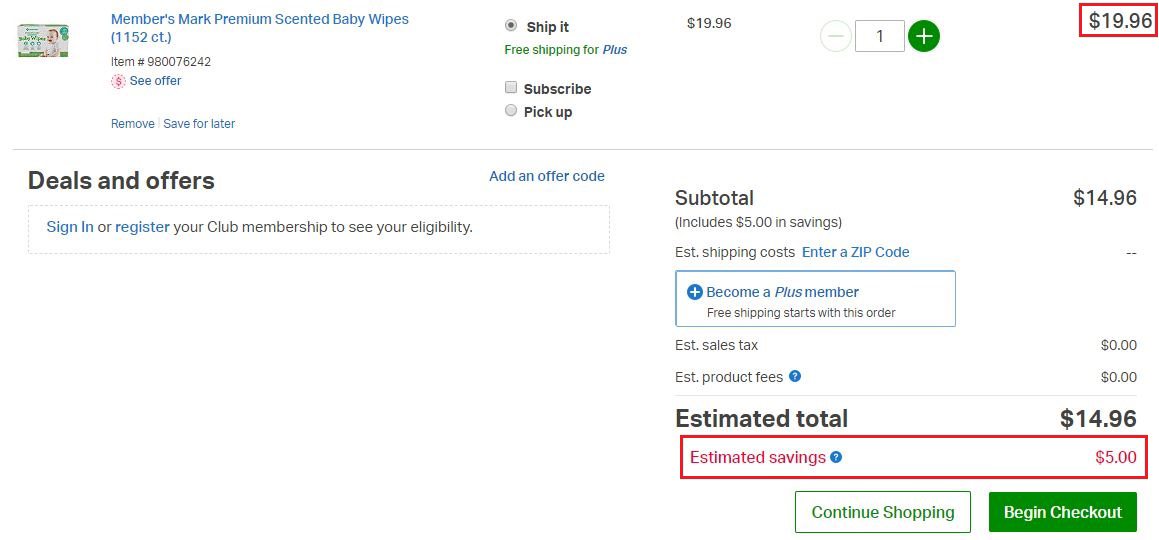This screenshot has width=1159, height=540.
Task: Click Enter a ZIP Code link
Action: (x=855, y=252)
